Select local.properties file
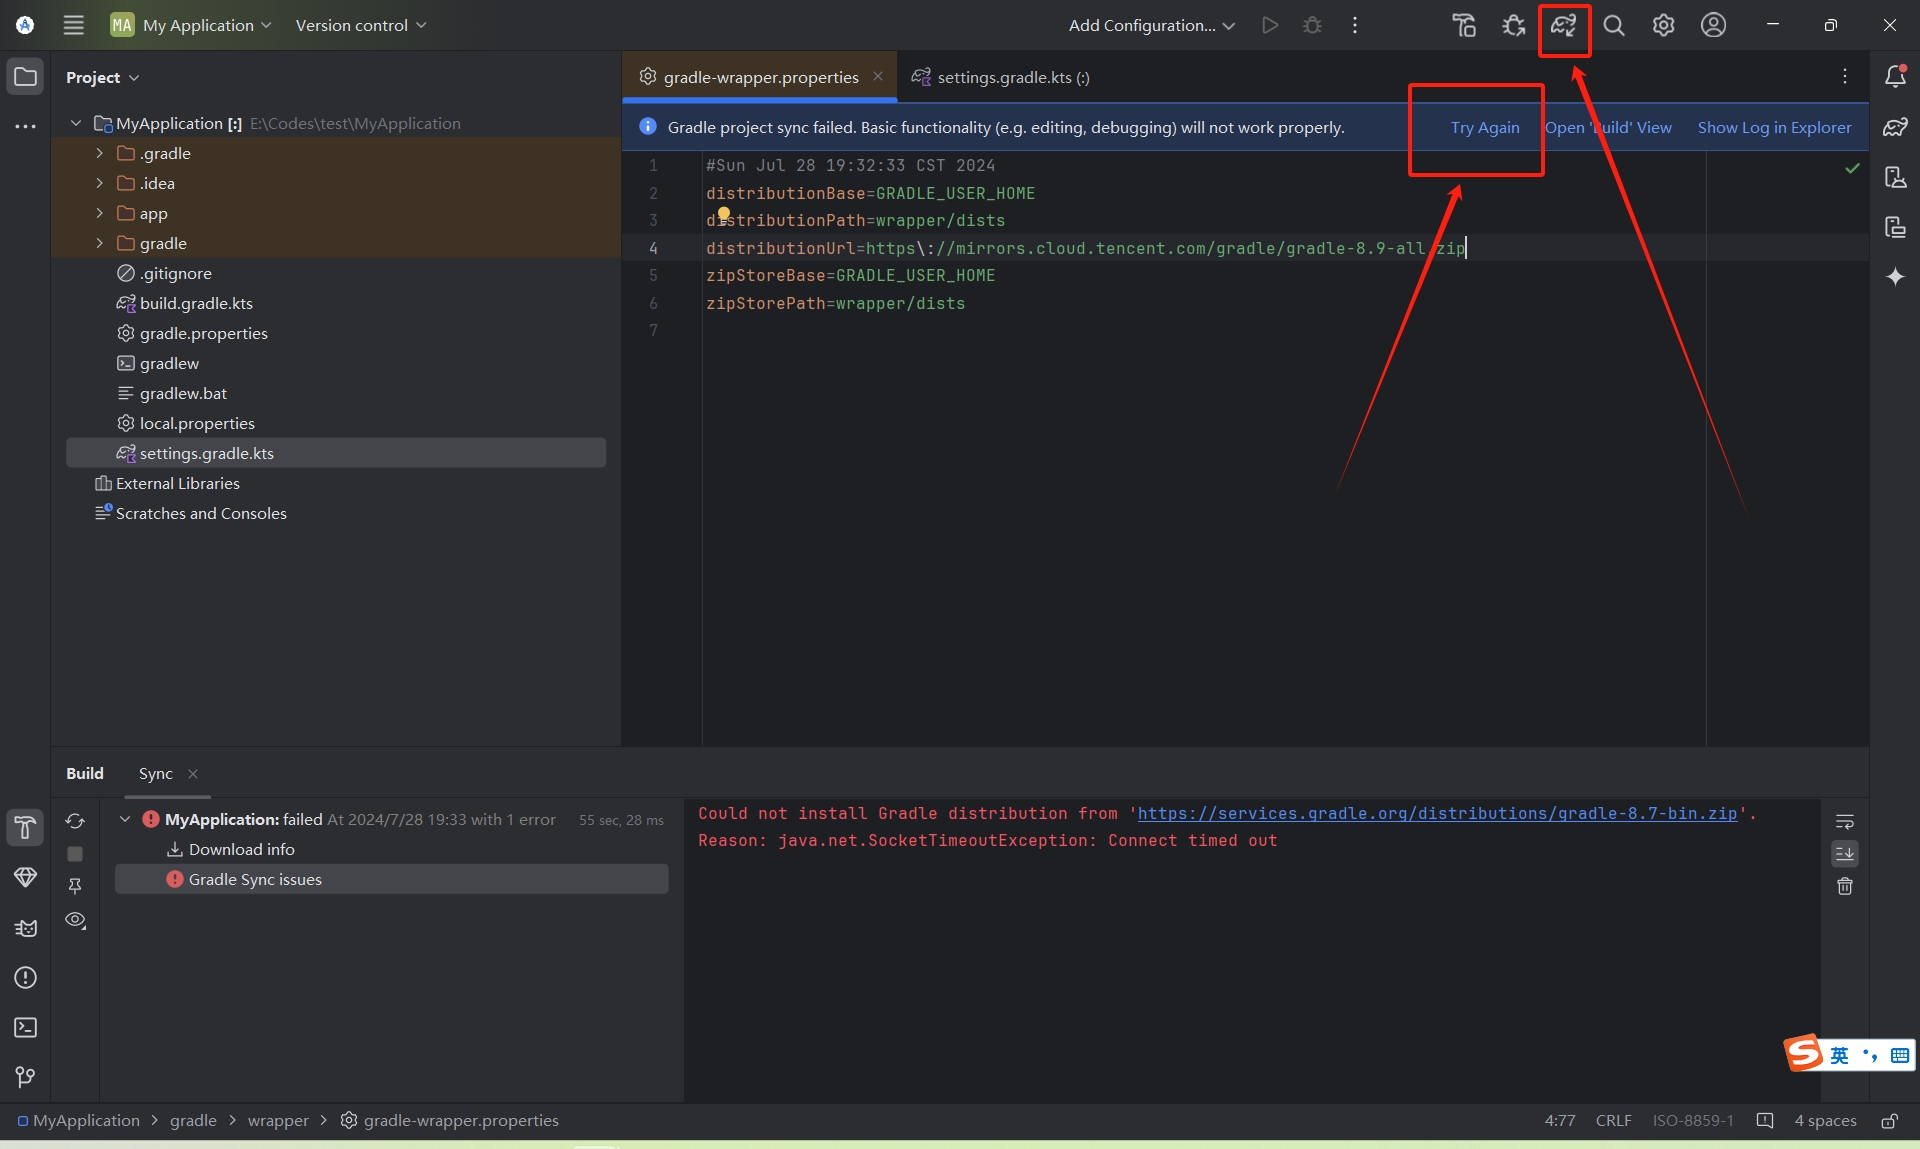Viewport: 1920px width, 1149px height. 197,423
